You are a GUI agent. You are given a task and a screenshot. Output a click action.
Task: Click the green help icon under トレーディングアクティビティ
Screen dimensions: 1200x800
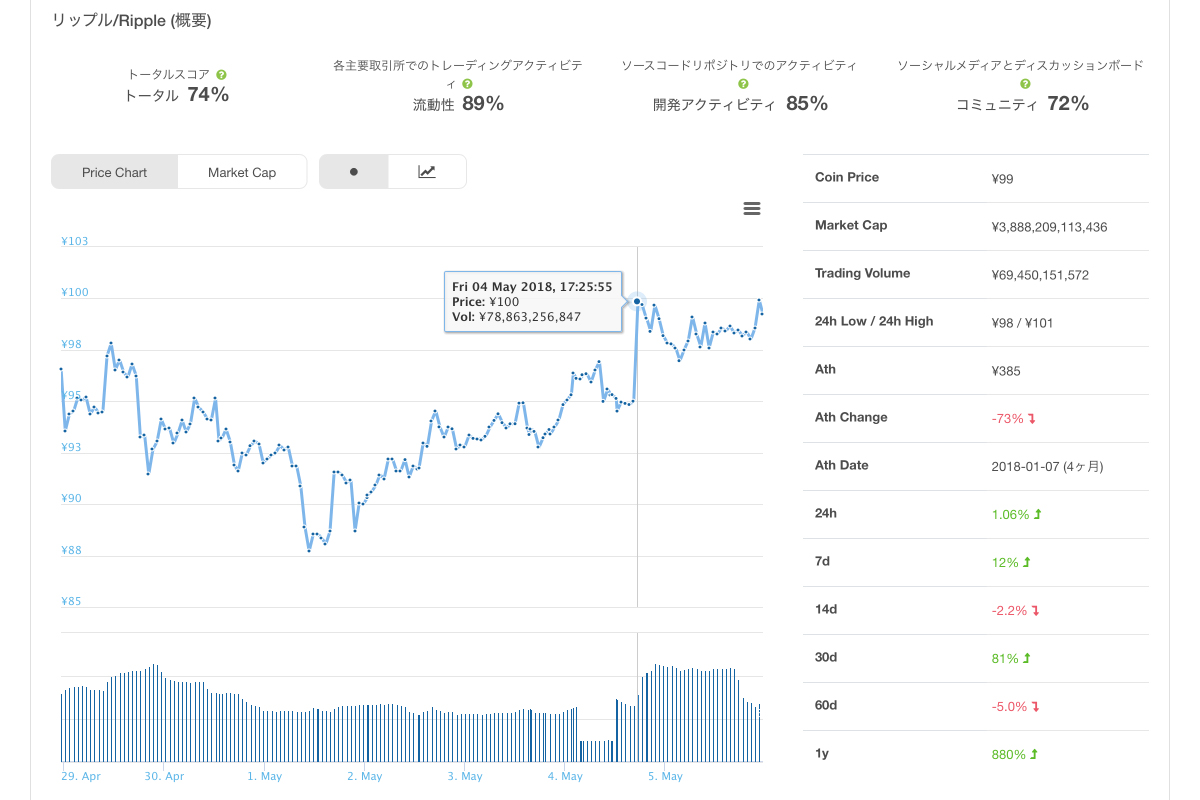coord(467,85)
